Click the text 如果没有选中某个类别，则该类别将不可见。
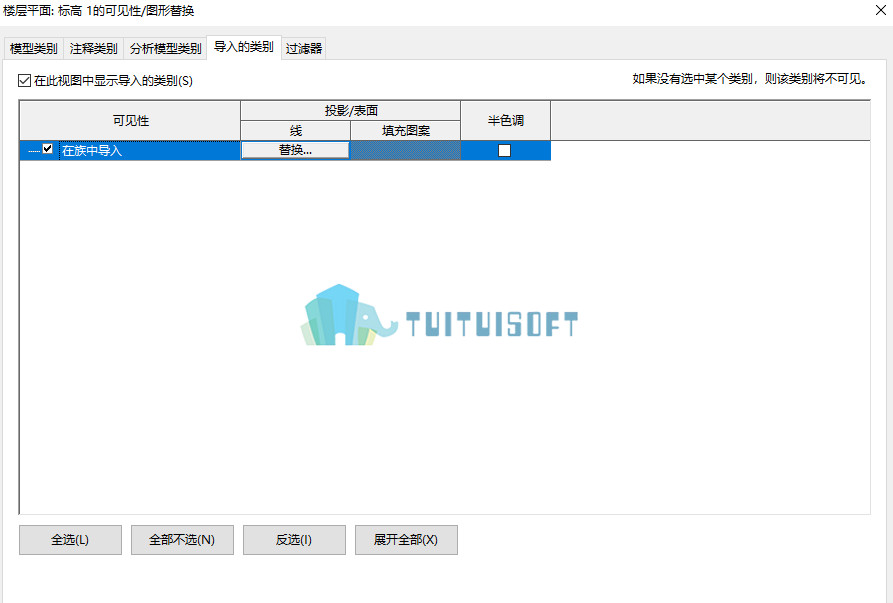The width and height of the screenshot is (893, 603). (749, 79)
